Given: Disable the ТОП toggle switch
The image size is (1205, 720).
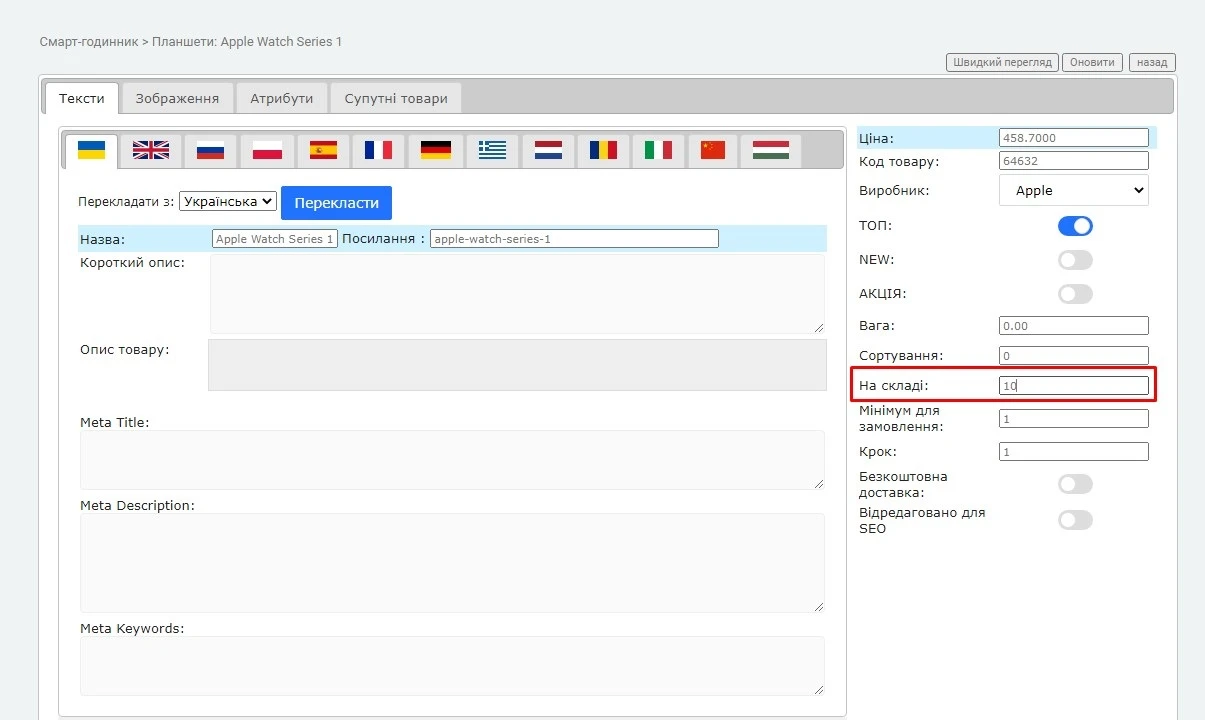Looking at the screenshot, I should pyautogui.click(x=1075, y=226).
